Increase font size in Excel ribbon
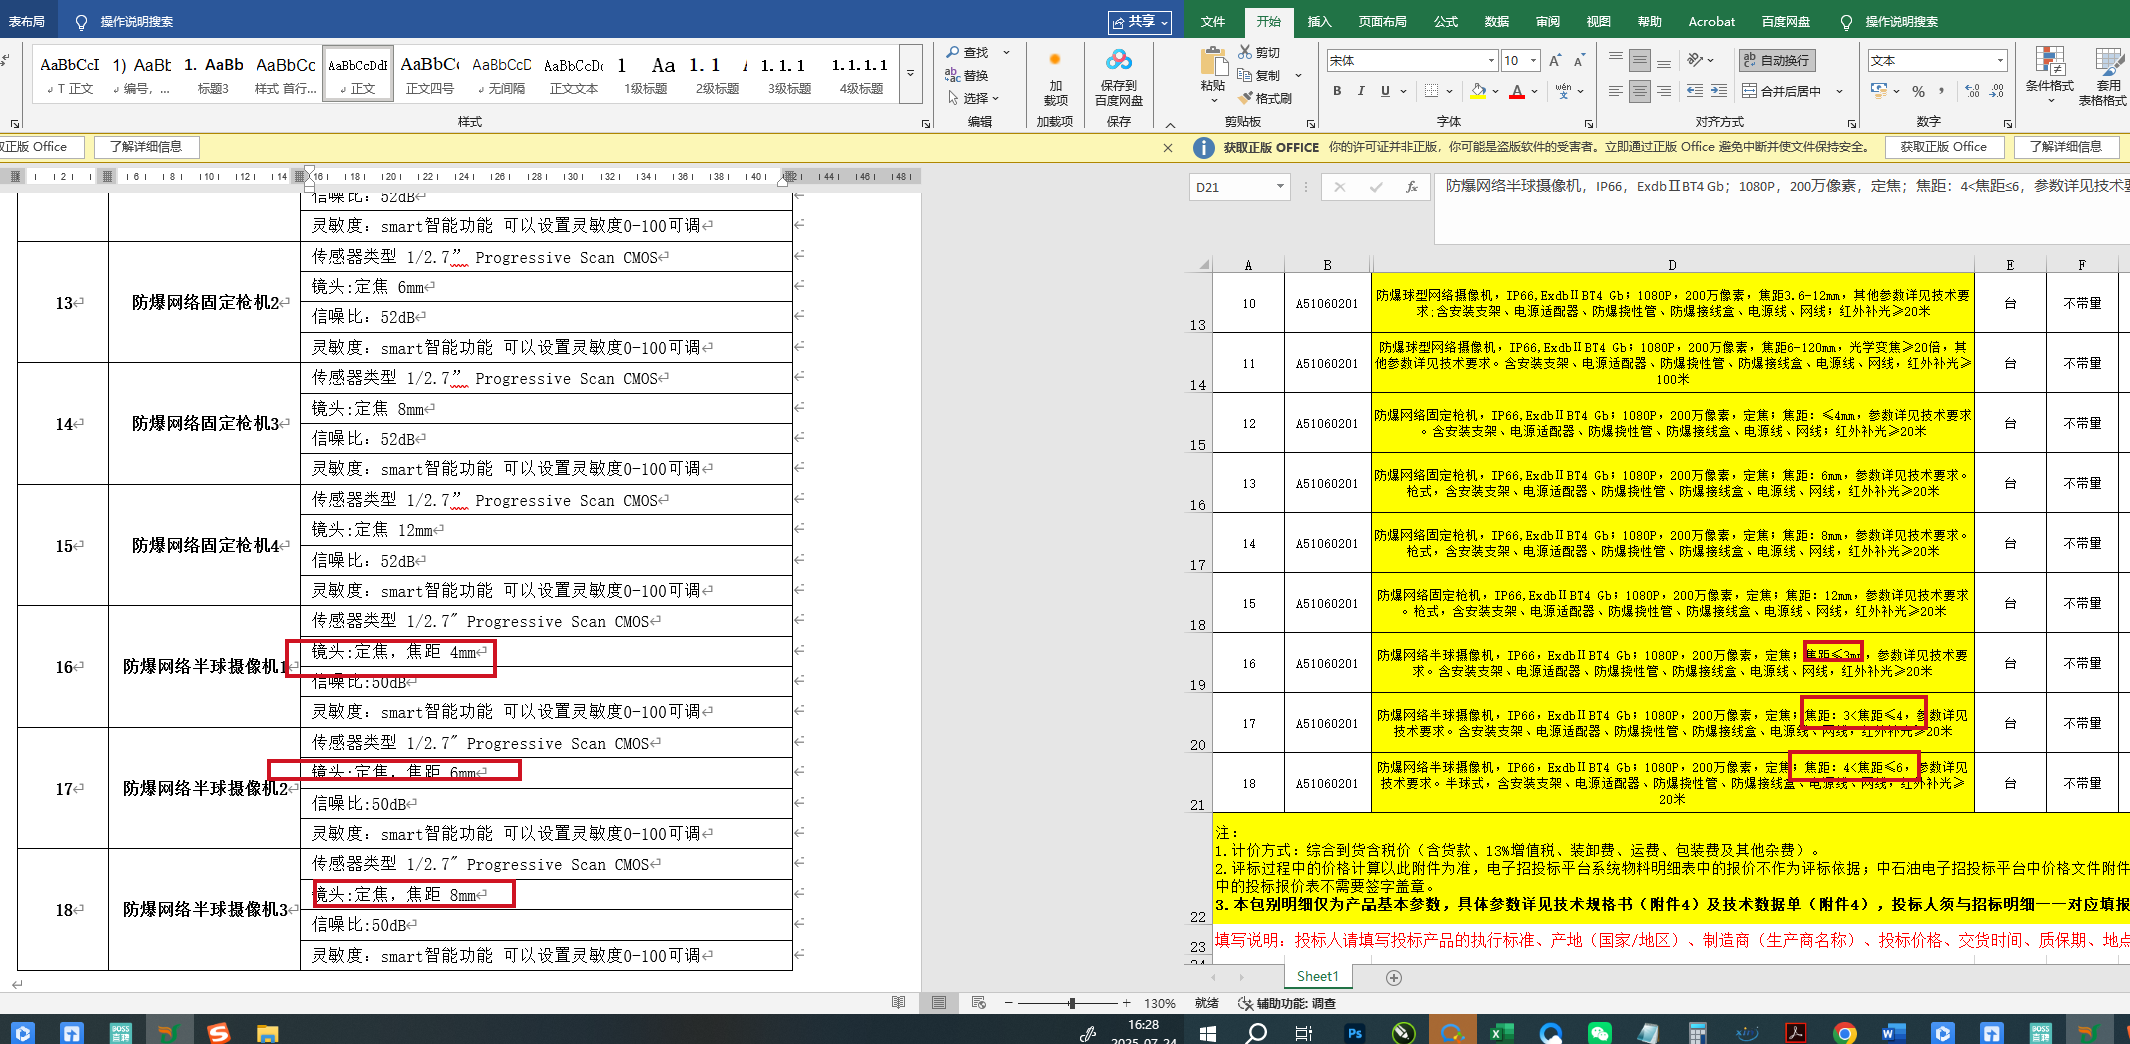The height and width of the screenshot is (1044, 2130). coord(1555,61)
